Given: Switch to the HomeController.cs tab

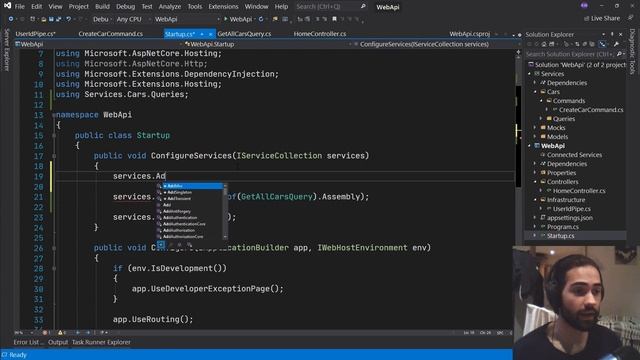Looking at the screenshot, I should click(x=320, y=34).
